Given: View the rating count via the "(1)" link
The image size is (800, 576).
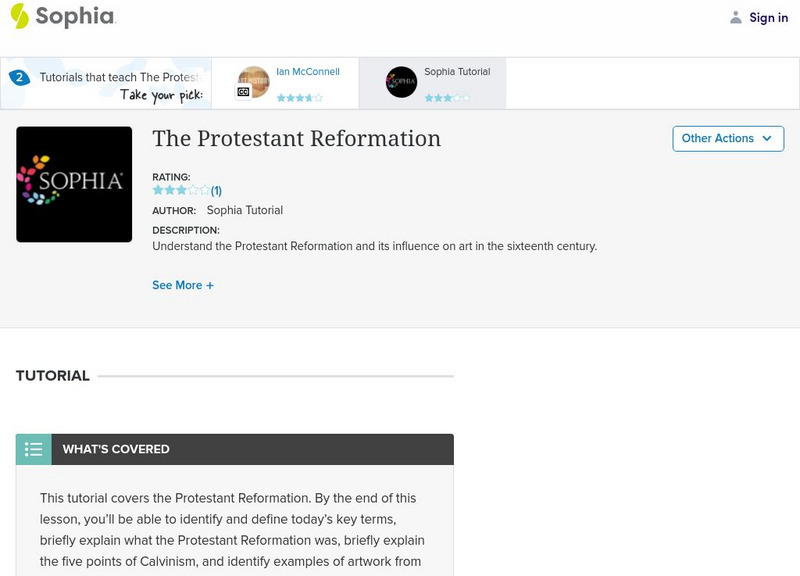Looking at the screenshot, I should click(216, 189).
